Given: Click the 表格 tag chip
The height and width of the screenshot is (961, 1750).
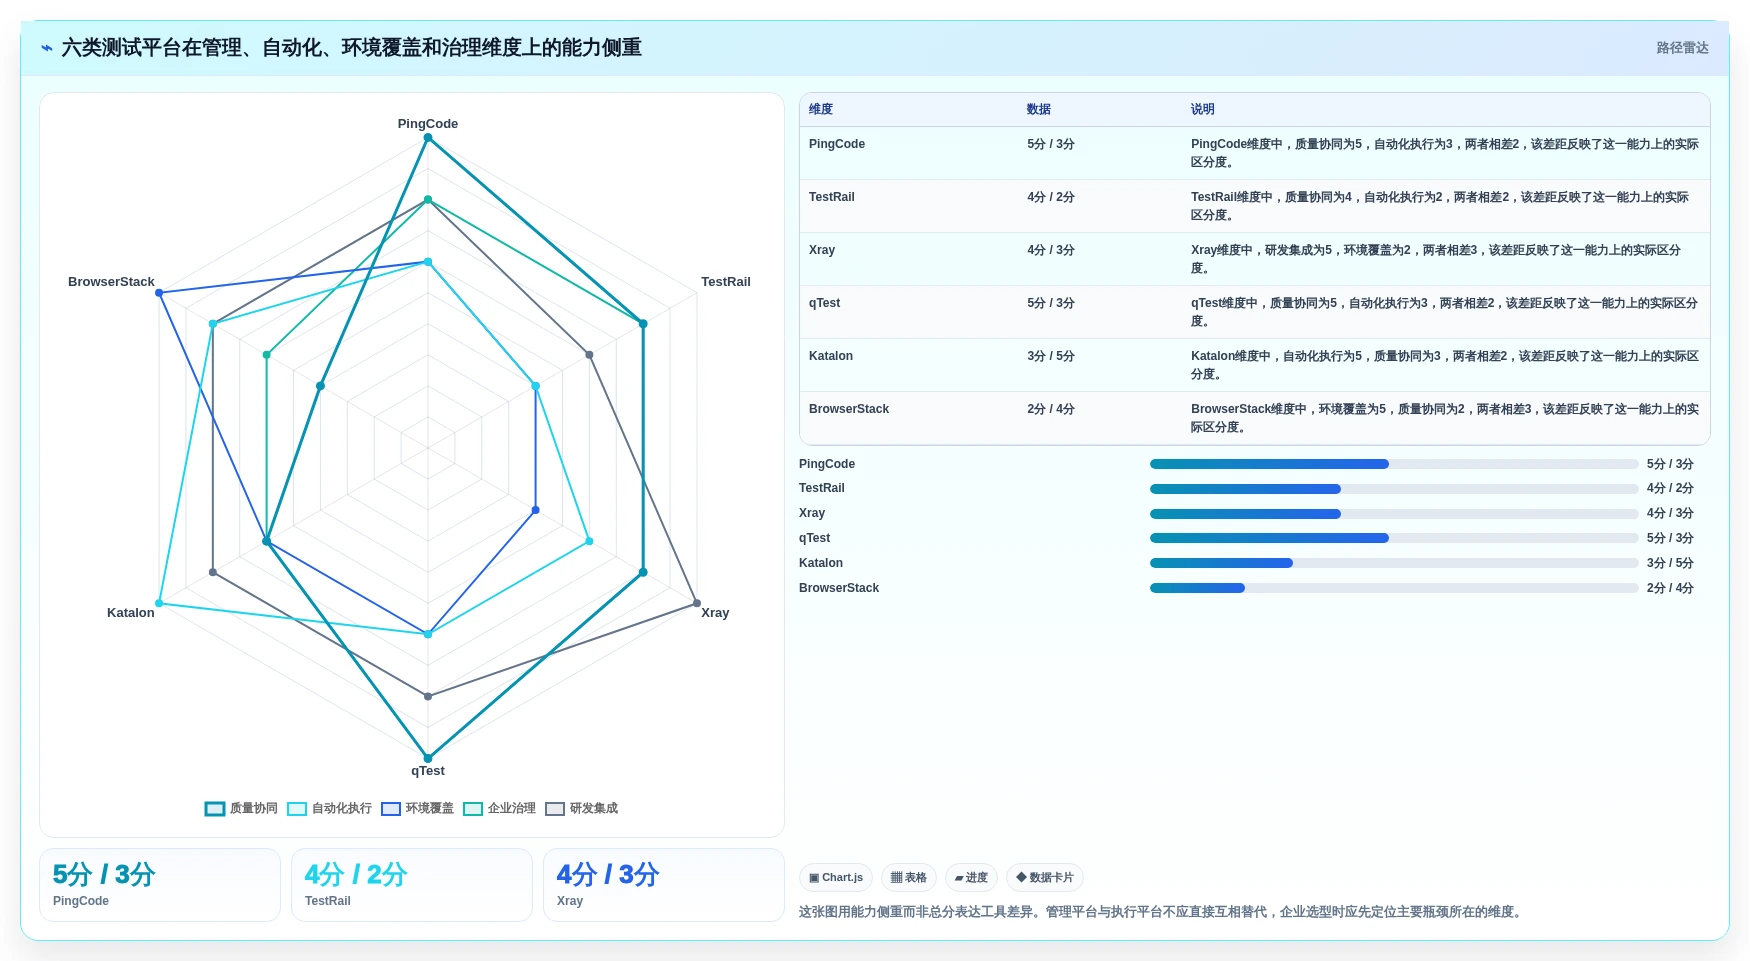Looking at the screenshot, I should [x=909, y=878].
